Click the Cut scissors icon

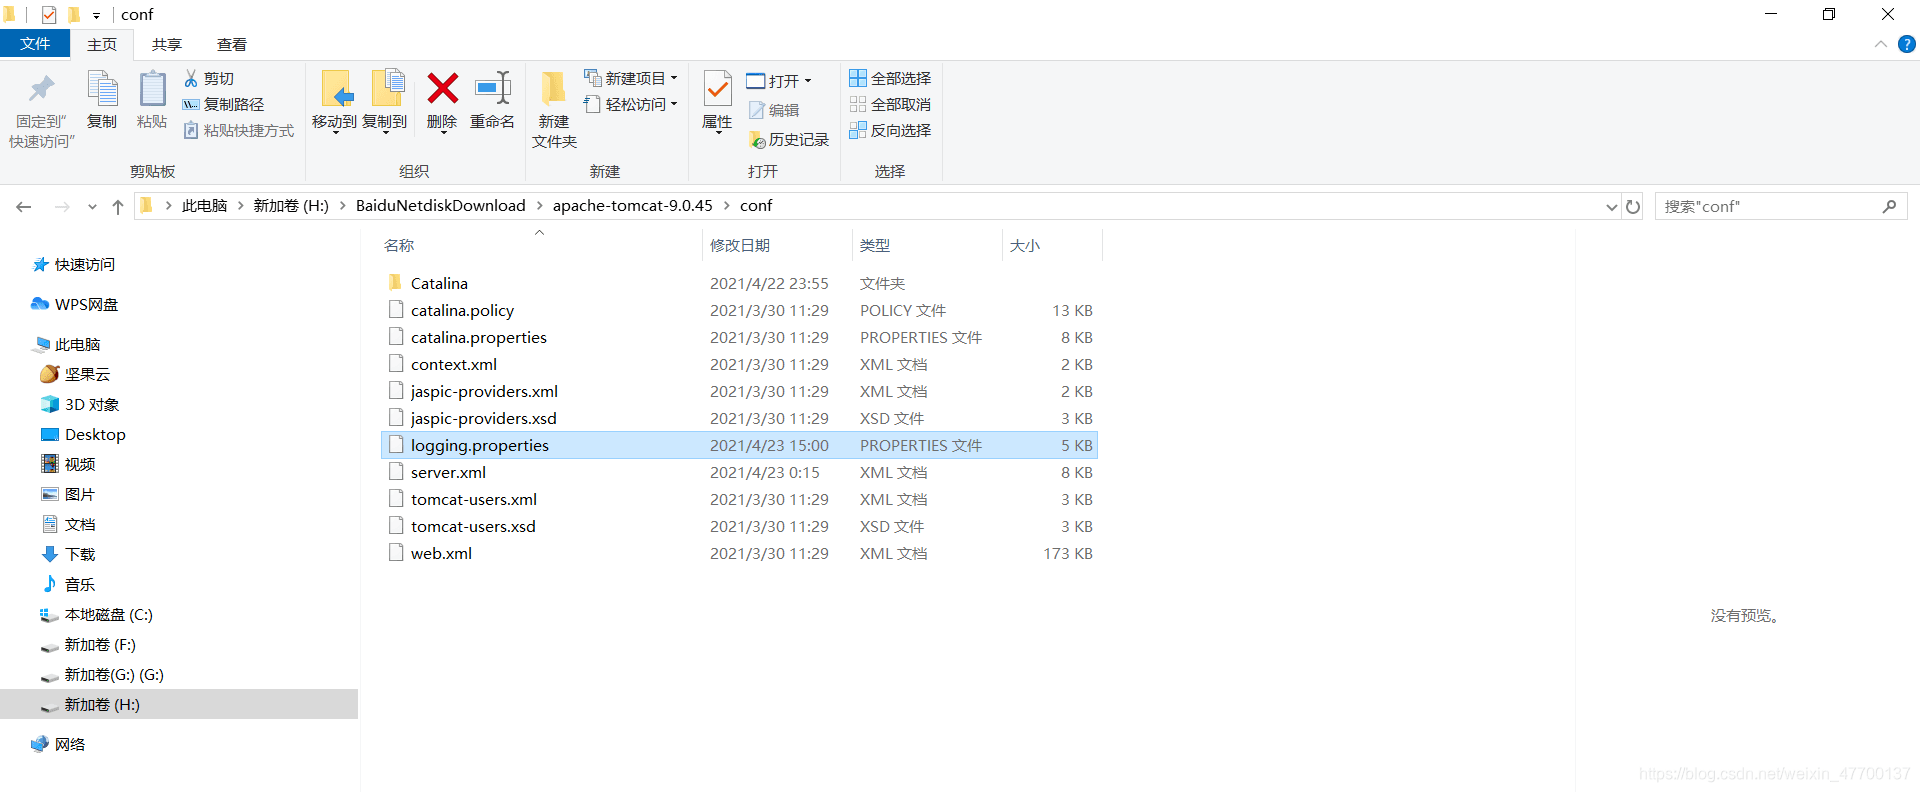191,78
